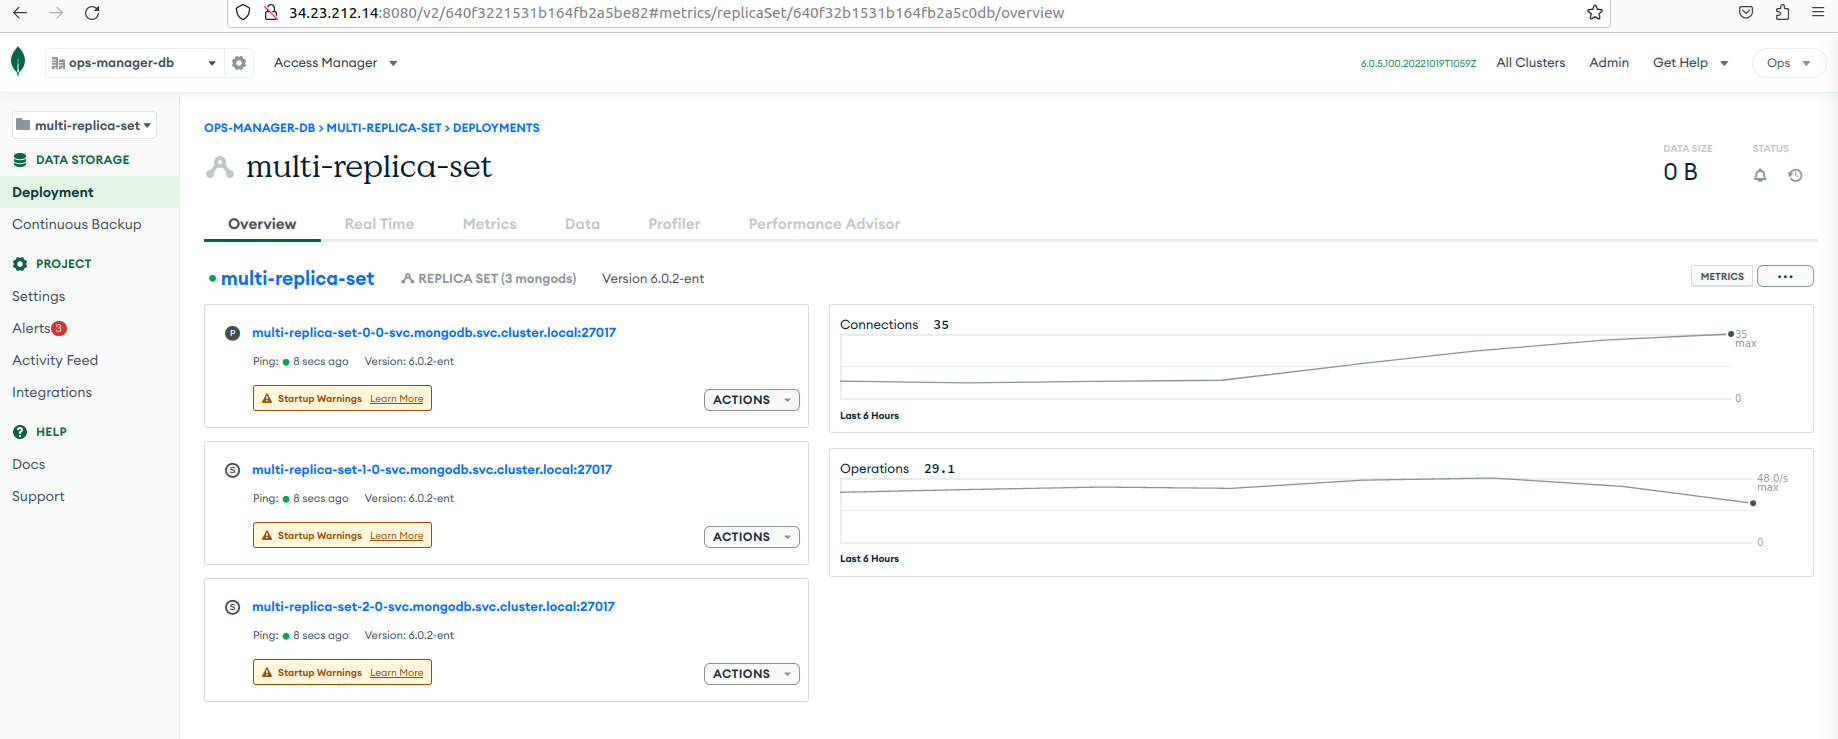Image resolution: width=1838 pixels, height=739 pixels.
Task: Switch to the Data tab
Action: [582, 224]
